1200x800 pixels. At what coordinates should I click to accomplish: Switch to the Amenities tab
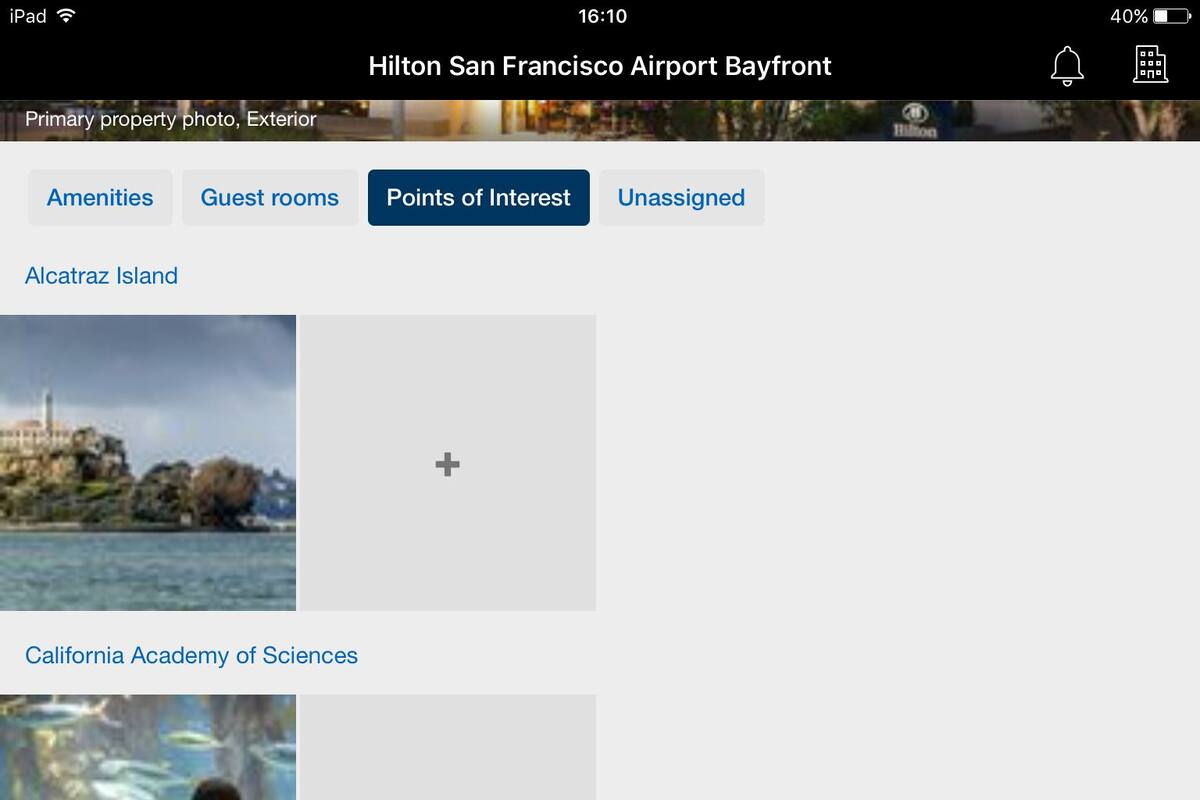click(x=100, y=198)
